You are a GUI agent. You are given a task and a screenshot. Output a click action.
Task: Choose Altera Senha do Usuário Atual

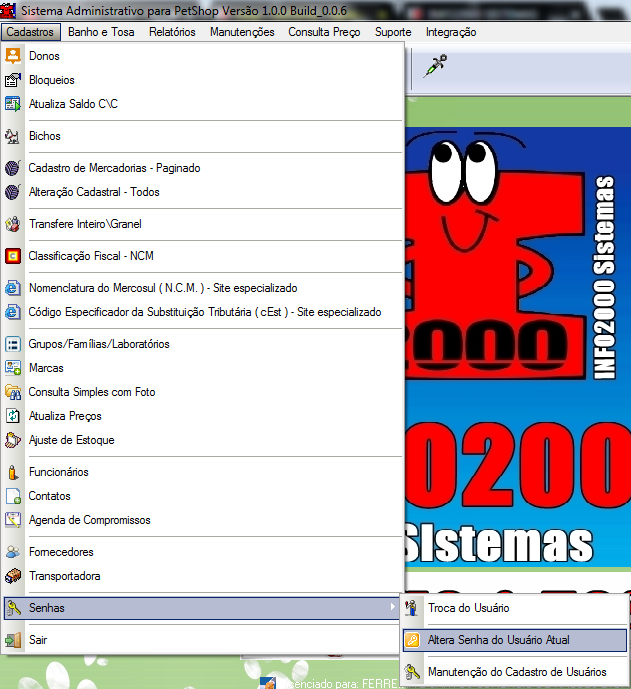pyautogui.click(x=515, y=640)
